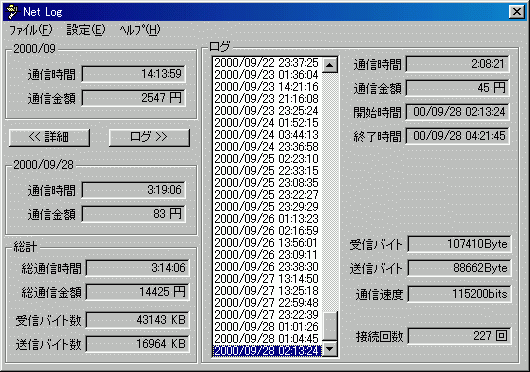
Task: Click the 接続回数 field showing 227 回
Action: (460, 336)
